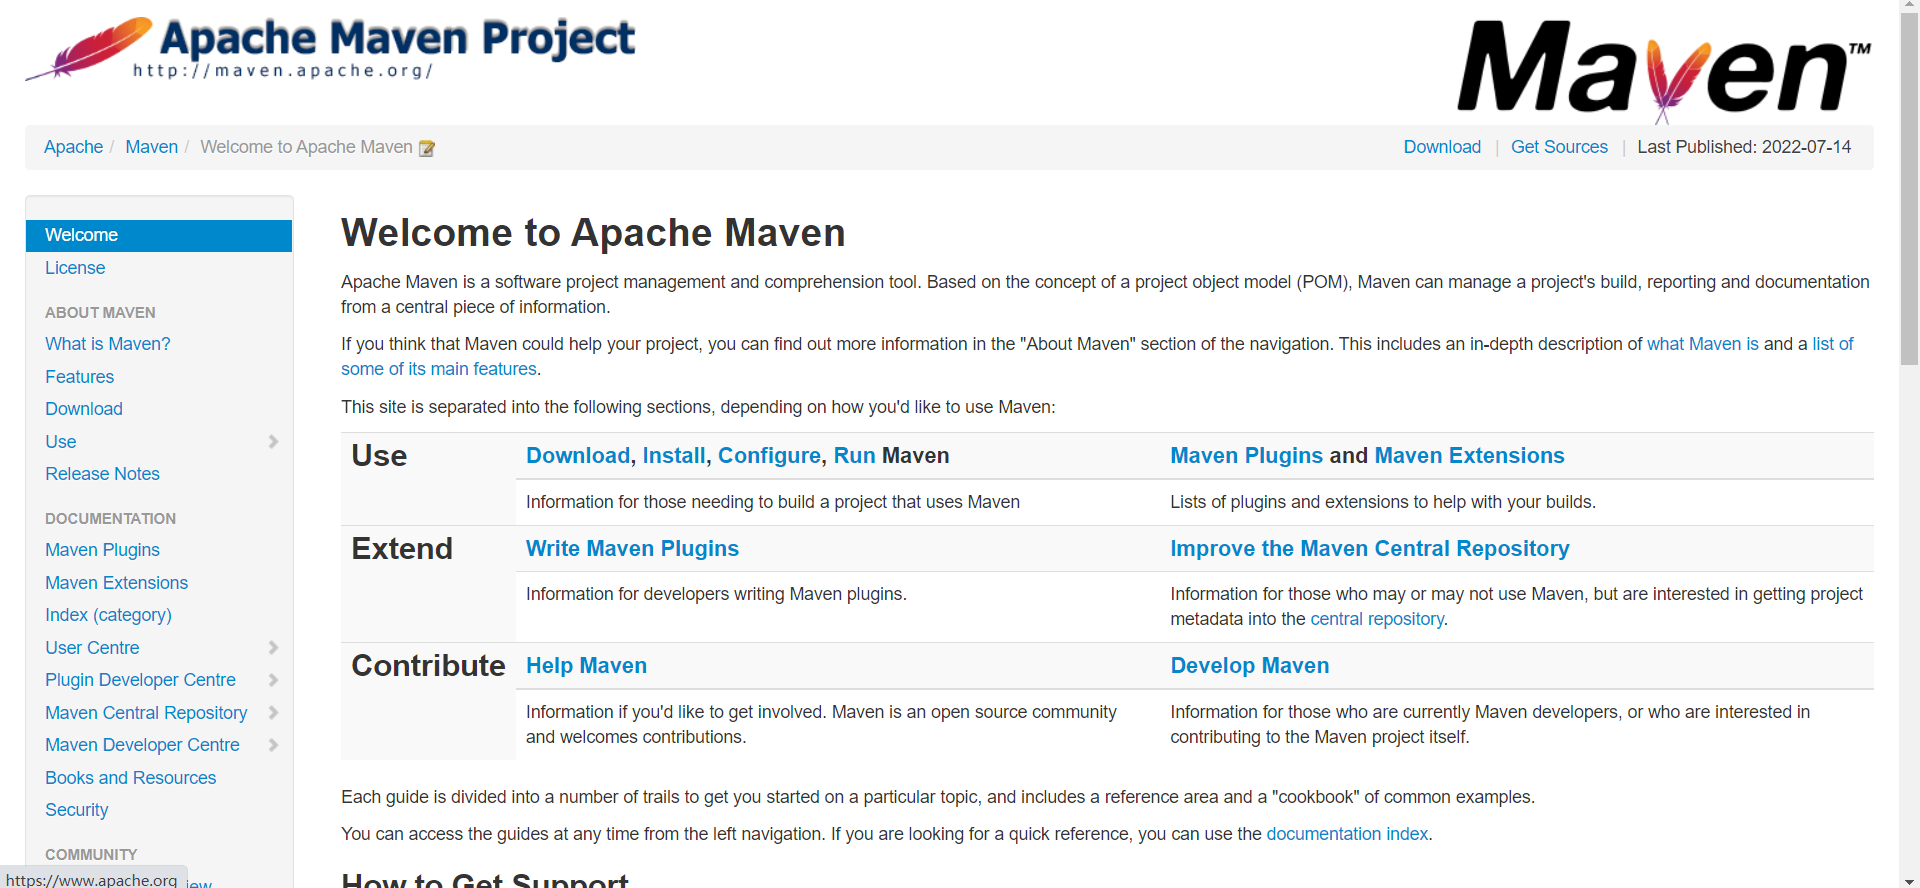Expand the Use submenu chevron
This screenshot has height=888, width=1920.
click(x=273, y=442)
